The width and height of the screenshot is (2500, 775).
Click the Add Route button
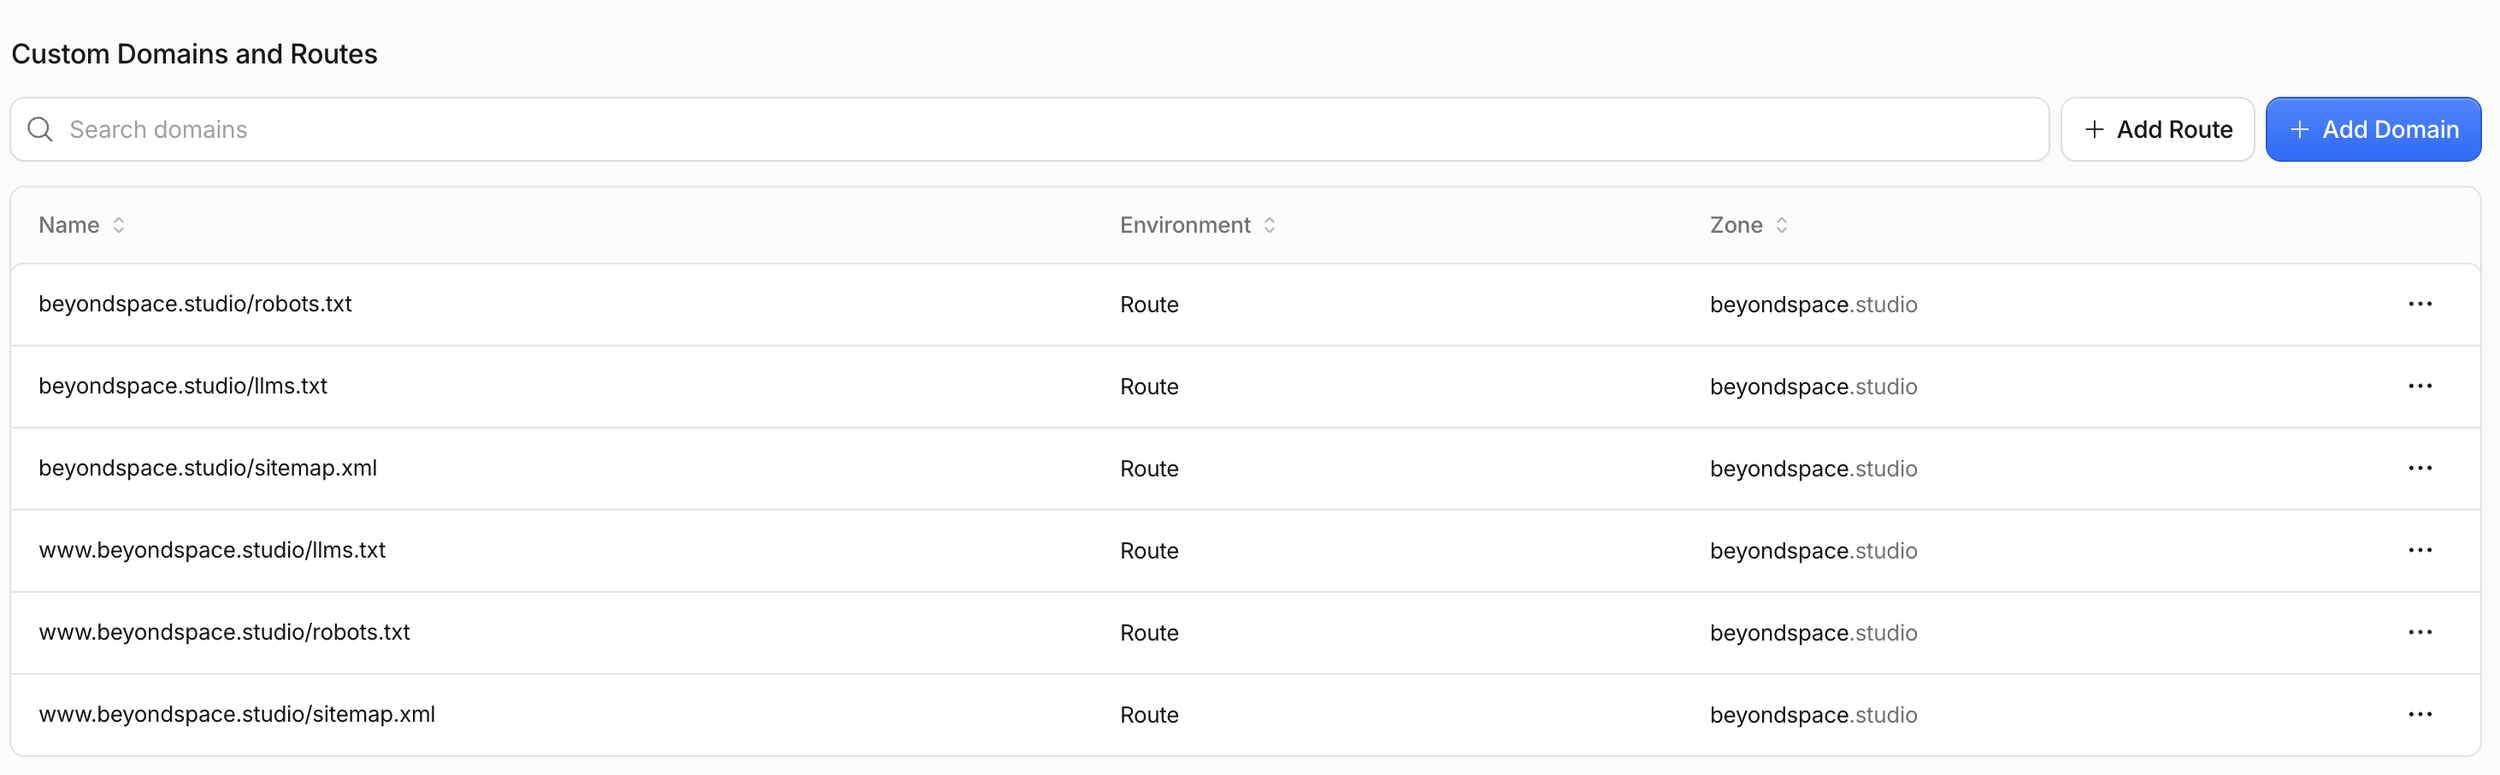(2157, 129)
